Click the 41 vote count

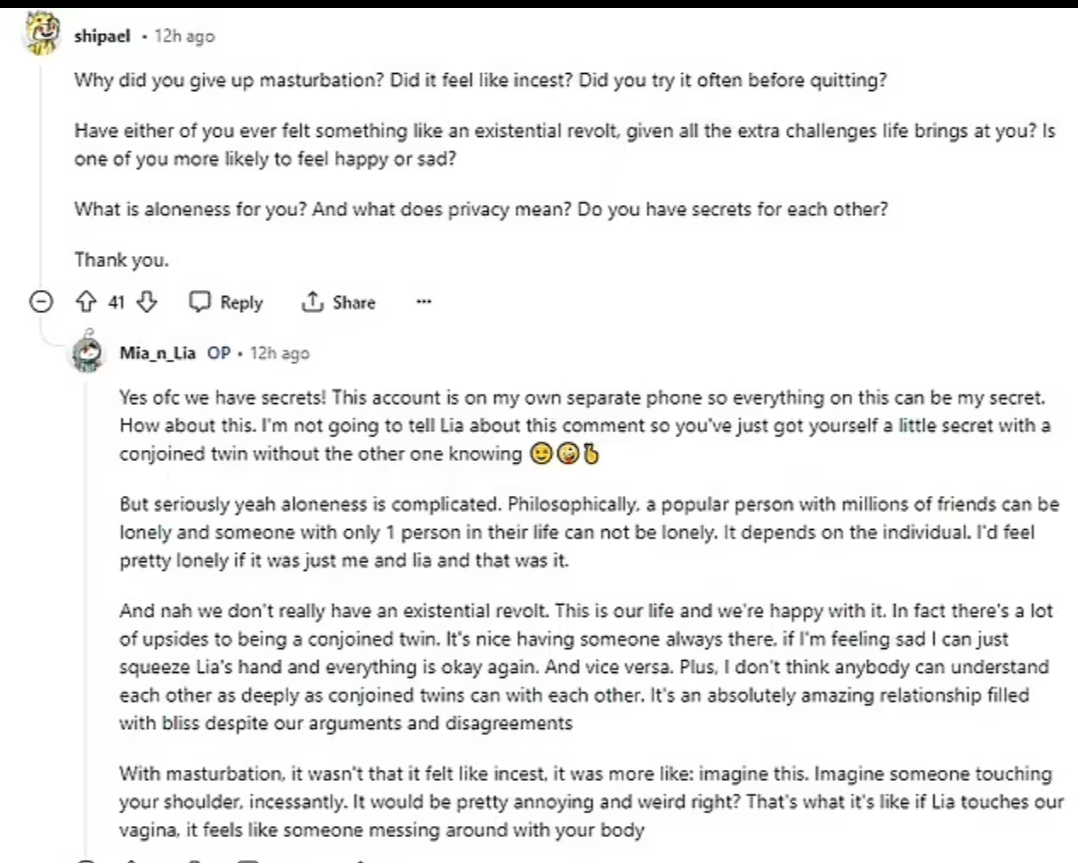[x=117, y=302]
